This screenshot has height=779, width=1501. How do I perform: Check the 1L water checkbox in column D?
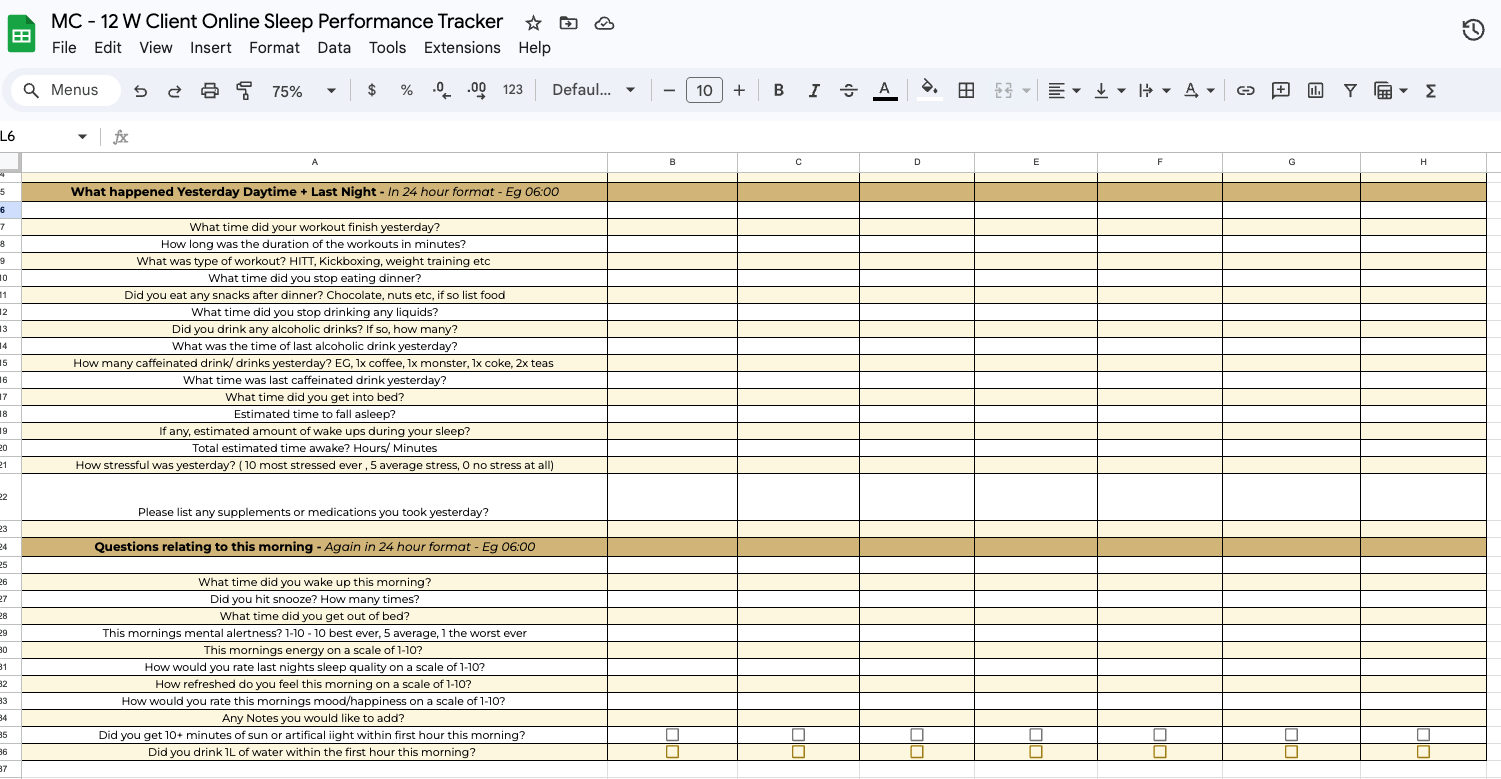917,752
